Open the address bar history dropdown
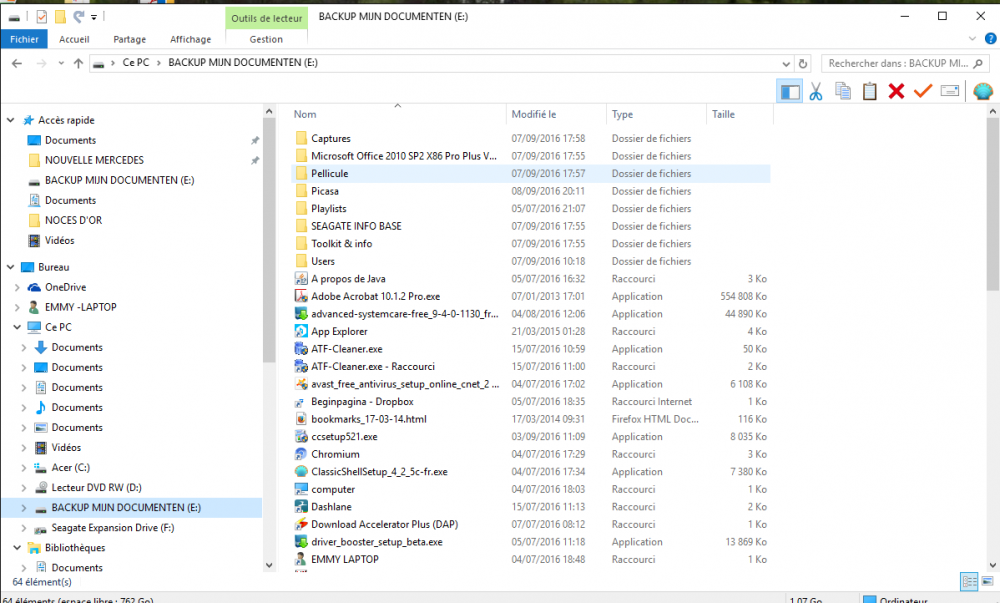Viewport: 1000px width, 603px height. tap(787, 63)
